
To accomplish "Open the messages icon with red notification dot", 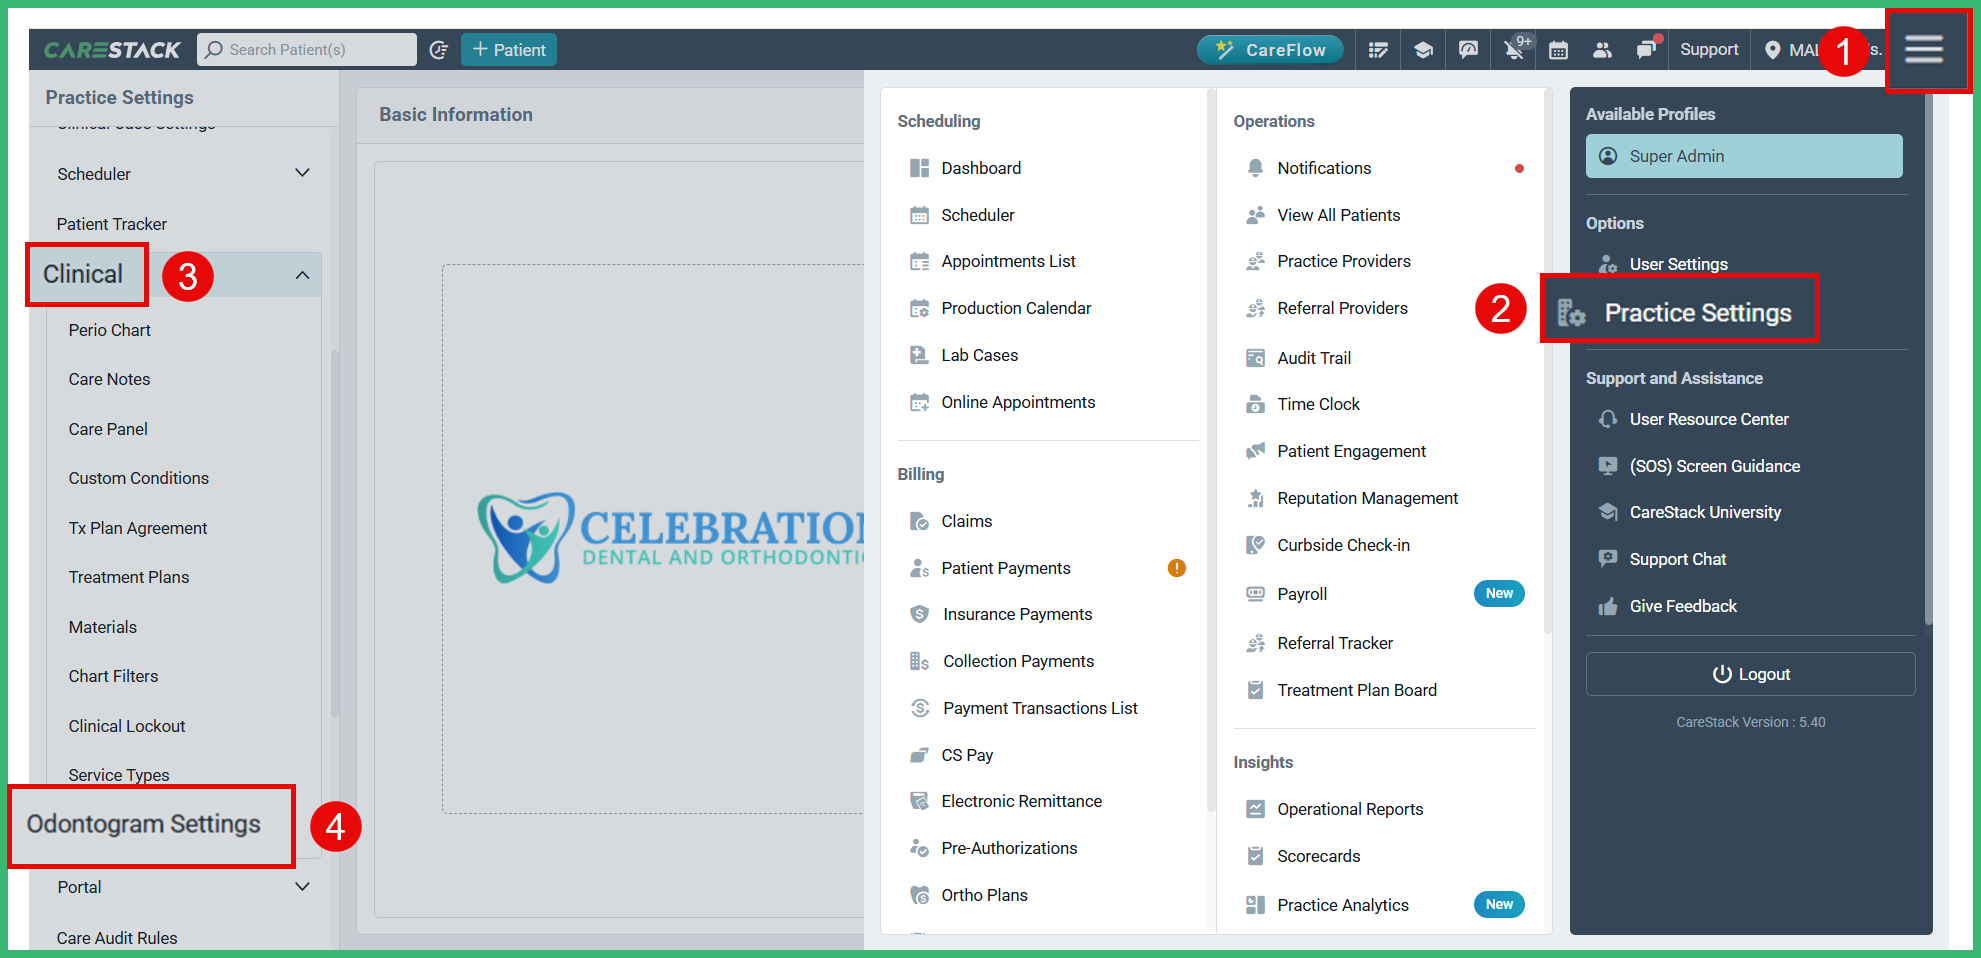I will pos(1647,49).
